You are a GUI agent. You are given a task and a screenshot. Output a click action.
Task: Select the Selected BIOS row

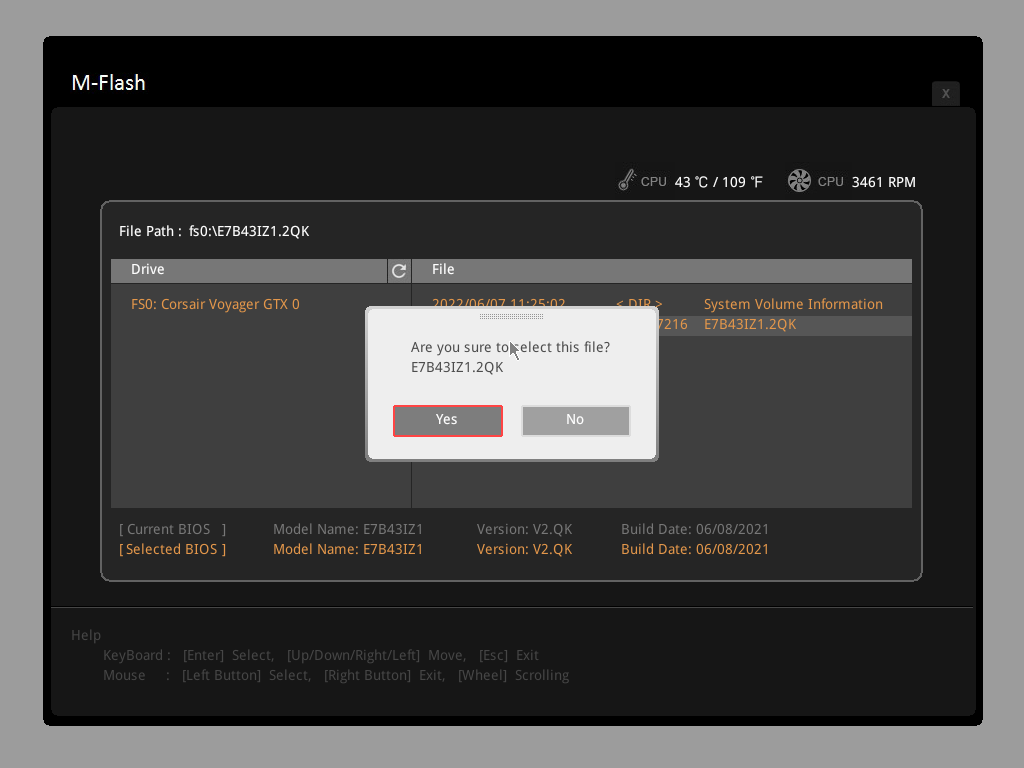[172, 548]
